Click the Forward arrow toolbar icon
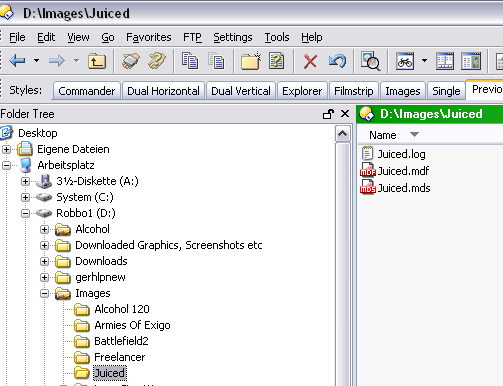Screen dimensions: 503x386 (x=57, y=61)
